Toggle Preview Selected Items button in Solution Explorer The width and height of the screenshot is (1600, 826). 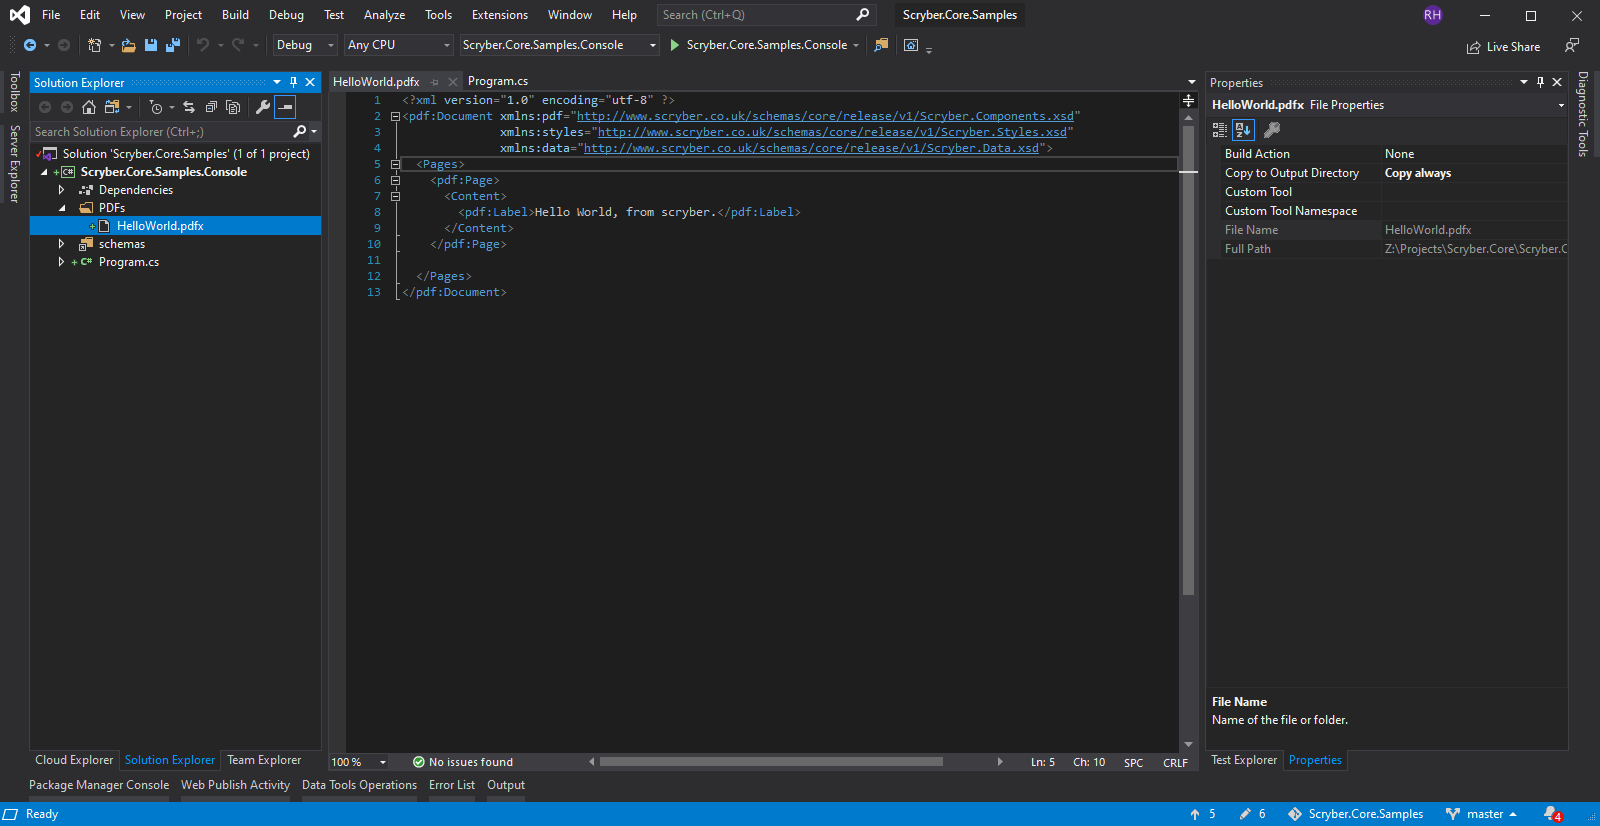click(x=285, y=107)
